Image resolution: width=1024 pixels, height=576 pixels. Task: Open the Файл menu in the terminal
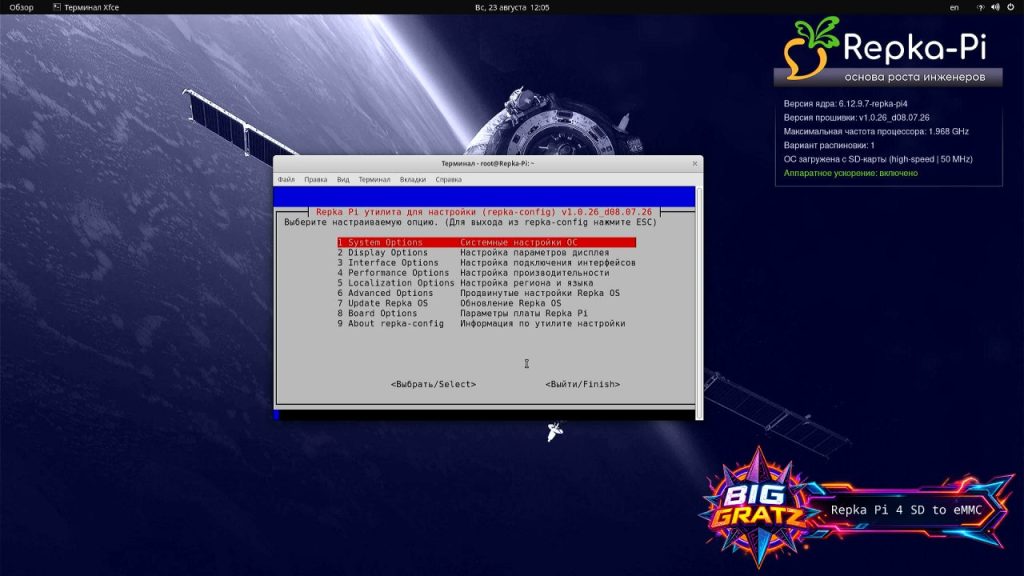pyautogui.click(x=286, y=180)
